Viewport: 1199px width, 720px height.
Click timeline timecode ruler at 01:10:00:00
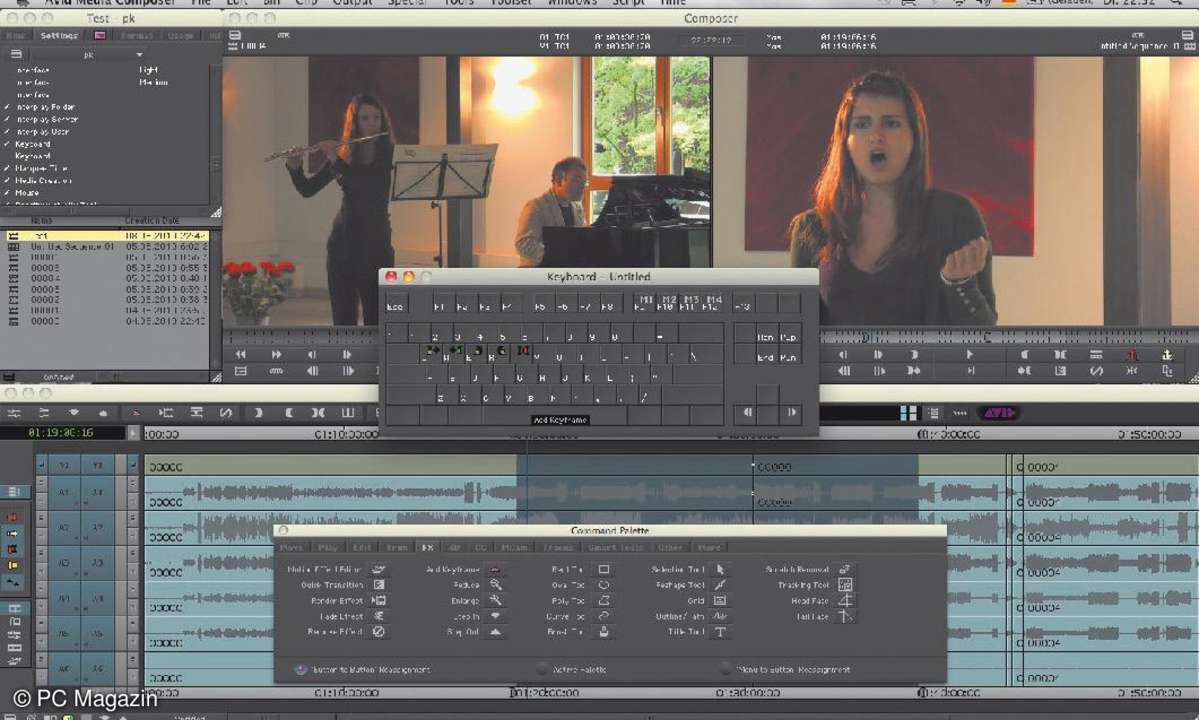click(347, 434)
